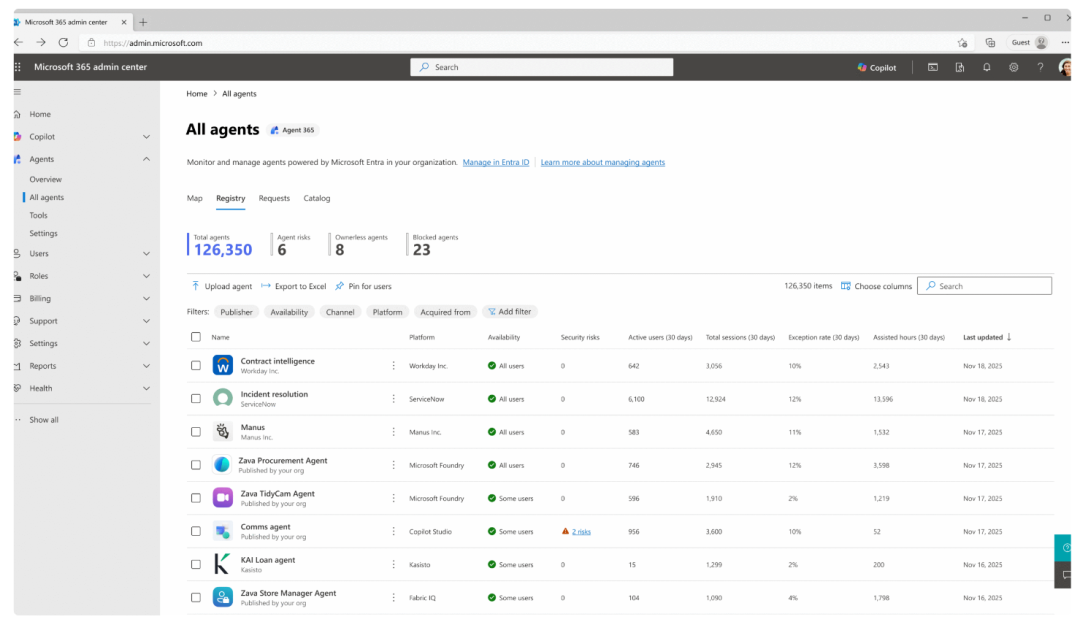The width and height of the screenshot is (1080, 622).
Task: Expand the Users section in sidebar
Action: (146, 253)
